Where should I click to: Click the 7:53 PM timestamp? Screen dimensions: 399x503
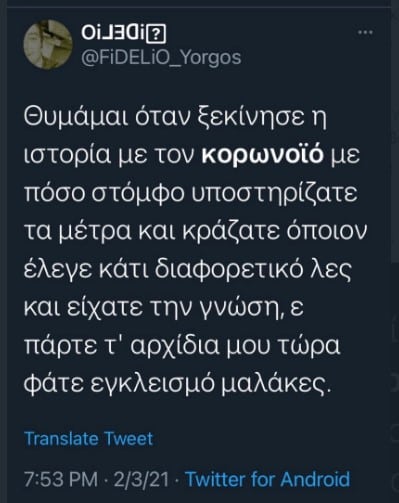[61, 479]
